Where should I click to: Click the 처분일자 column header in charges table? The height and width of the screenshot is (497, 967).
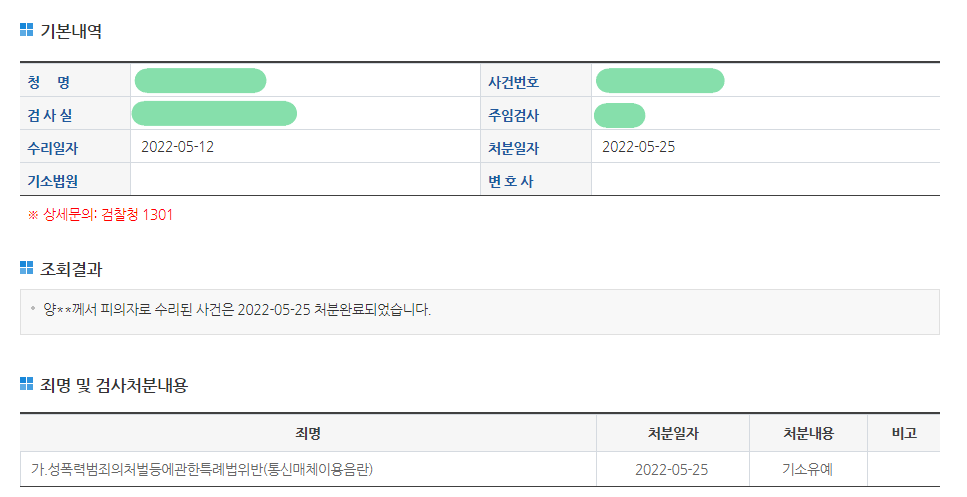coord(673,433)
